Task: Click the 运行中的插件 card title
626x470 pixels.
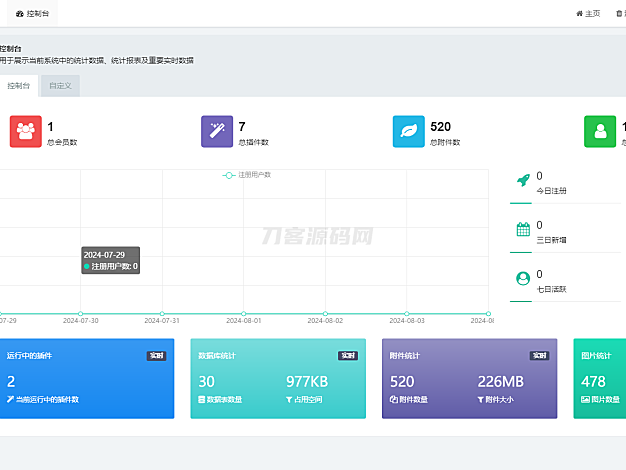Action: [29, 355]
